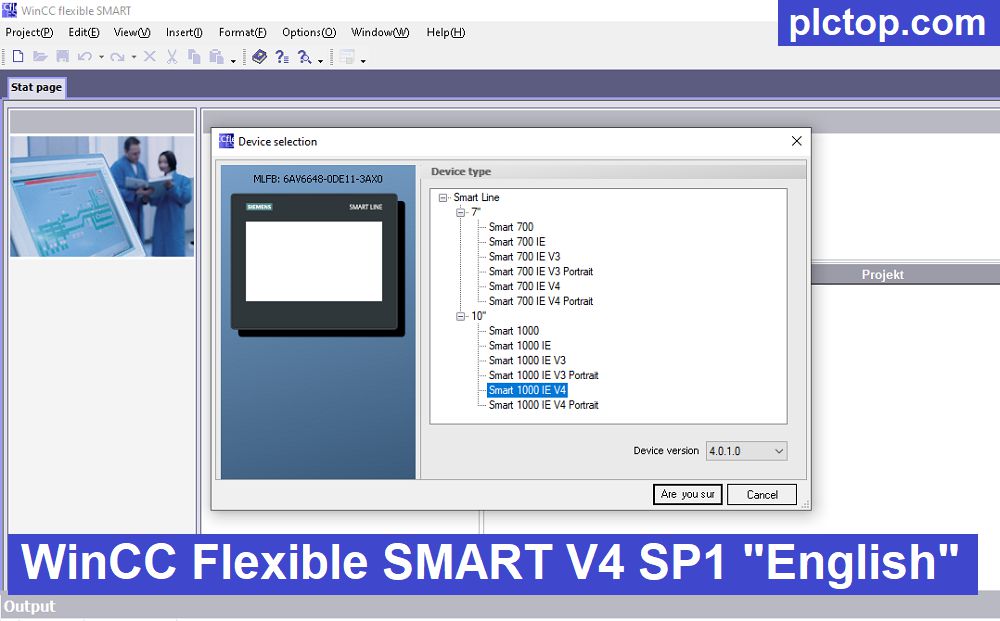Click the Device selection dialog icon

[226, 141]
